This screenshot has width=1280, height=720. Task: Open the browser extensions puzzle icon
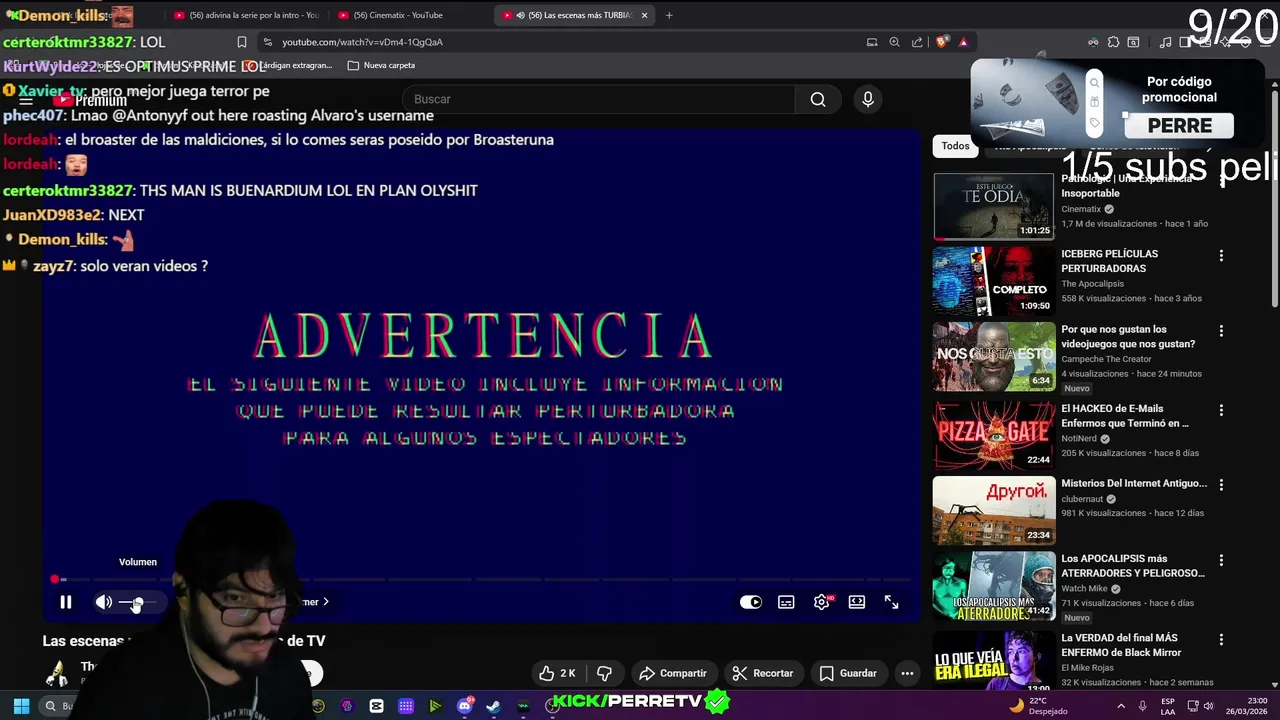pos(1112,42)
